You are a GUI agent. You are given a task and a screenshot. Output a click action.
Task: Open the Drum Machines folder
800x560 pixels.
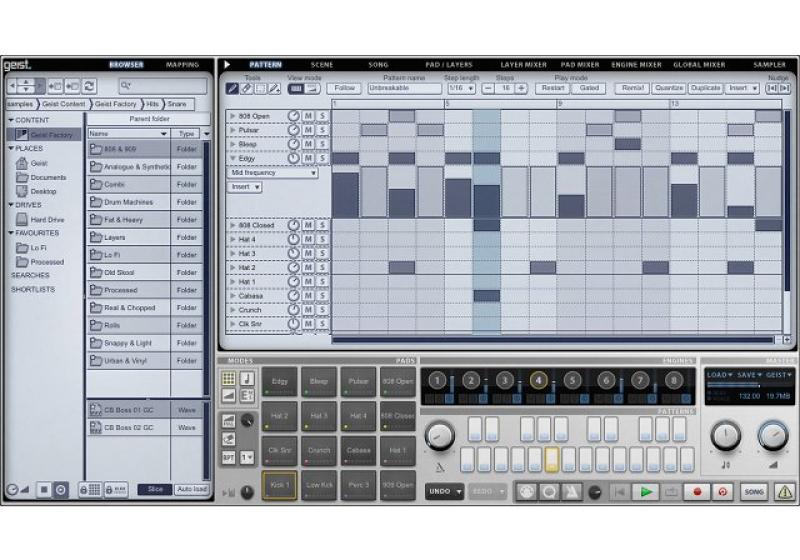pyautogui.click(x=128, y=202)
